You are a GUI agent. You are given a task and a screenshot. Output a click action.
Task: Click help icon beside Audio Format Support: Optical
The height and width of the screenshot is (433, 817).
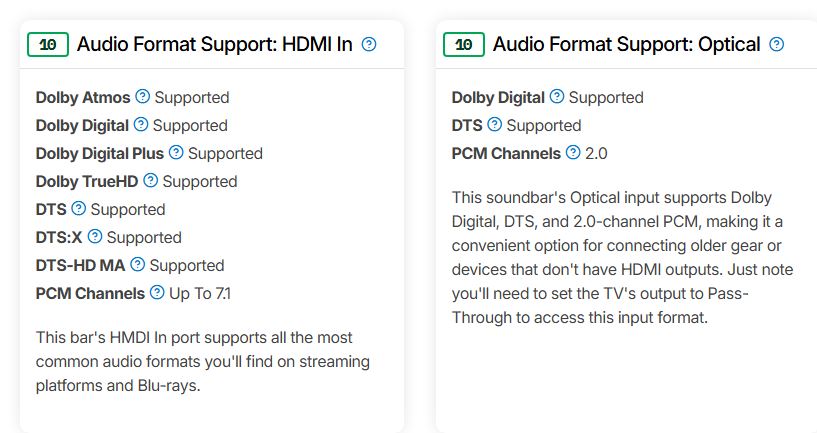[776, 44]
